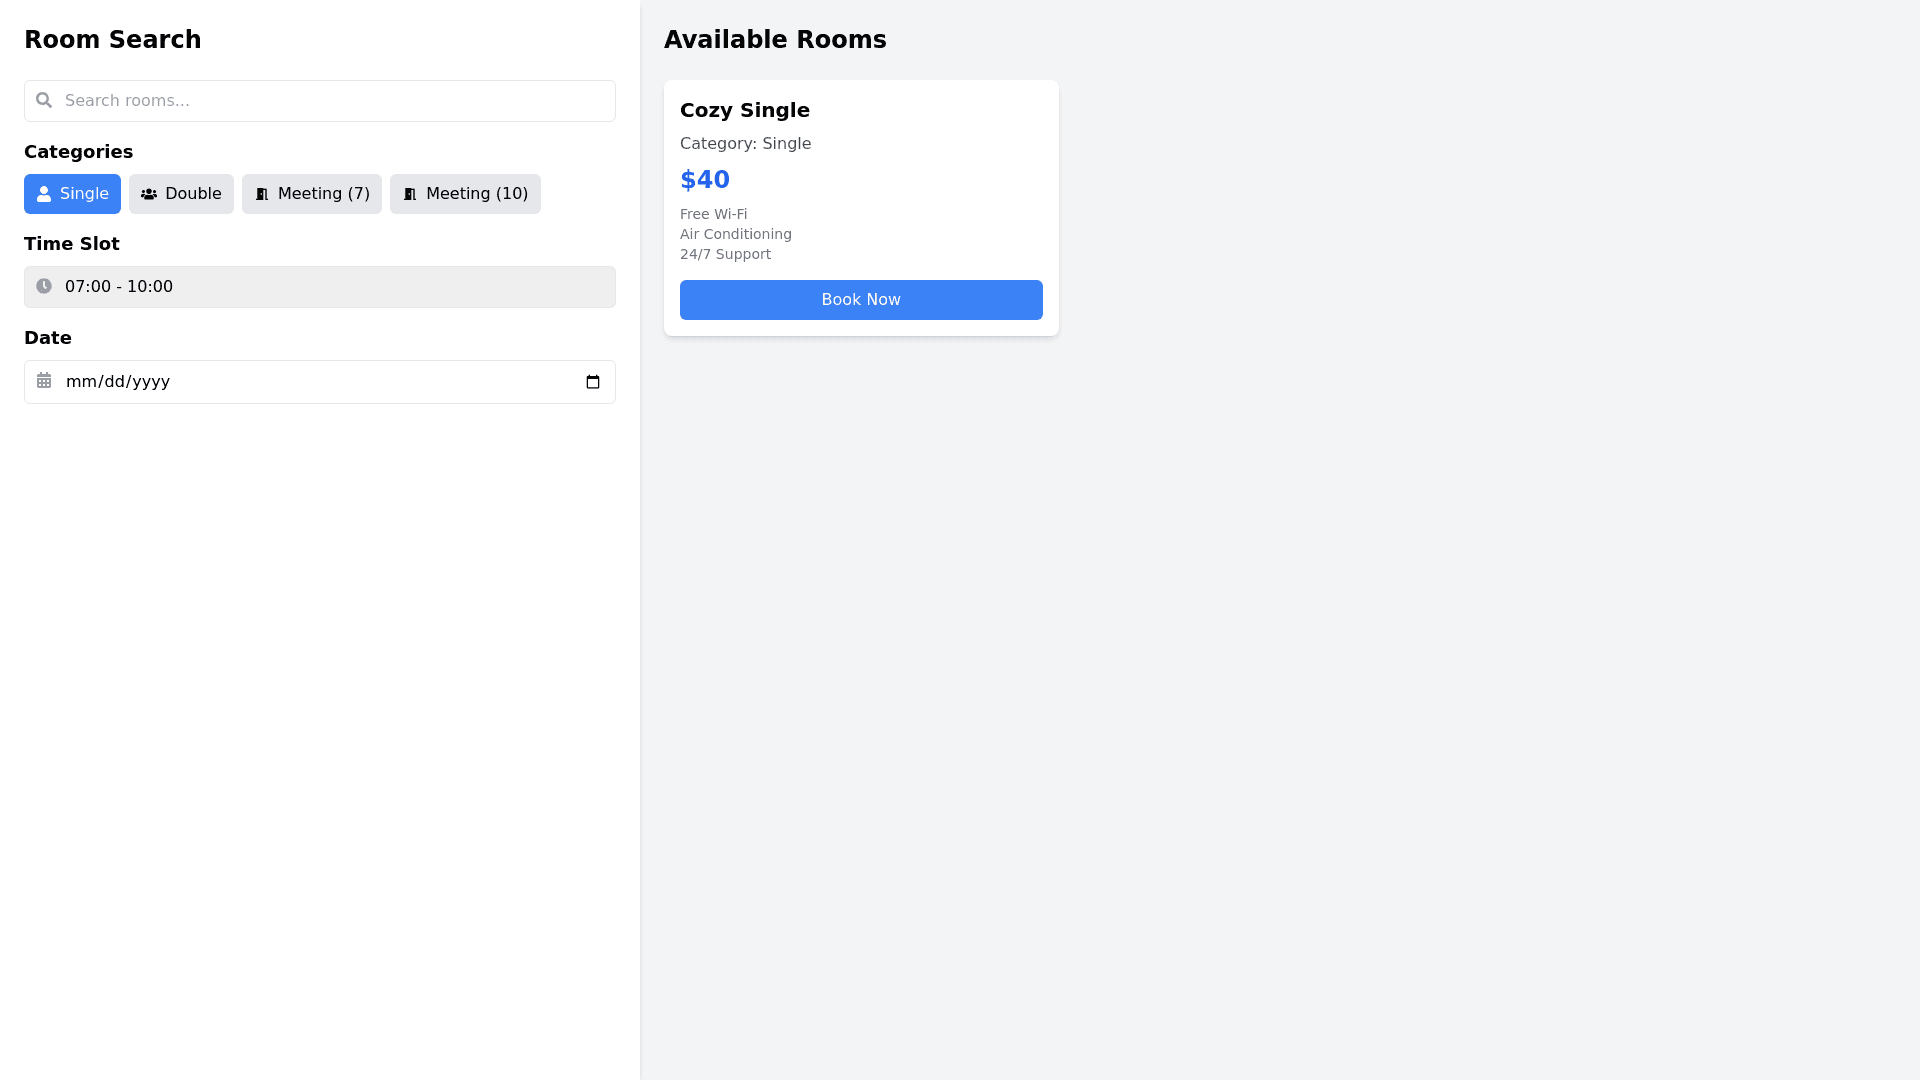Click the magnifier icon in the search box

coord(44,100)
